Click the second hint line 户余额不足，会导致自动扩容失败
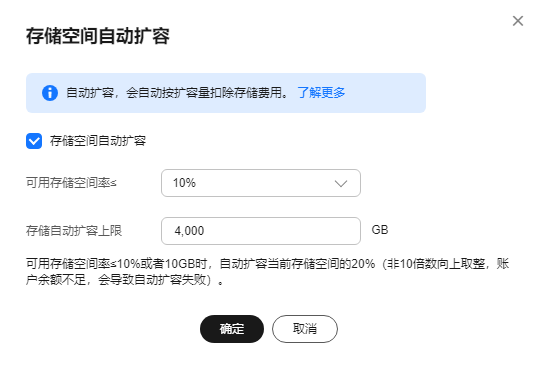The image size is (540, 372). pos(125,280)
